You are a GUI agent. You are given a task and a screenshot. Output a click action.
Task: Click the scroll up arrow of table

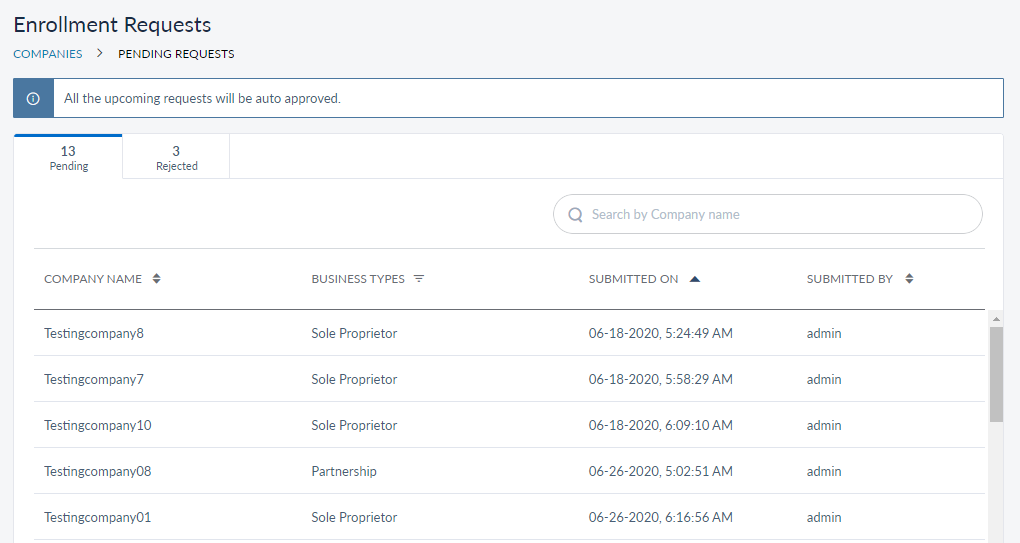995,318
